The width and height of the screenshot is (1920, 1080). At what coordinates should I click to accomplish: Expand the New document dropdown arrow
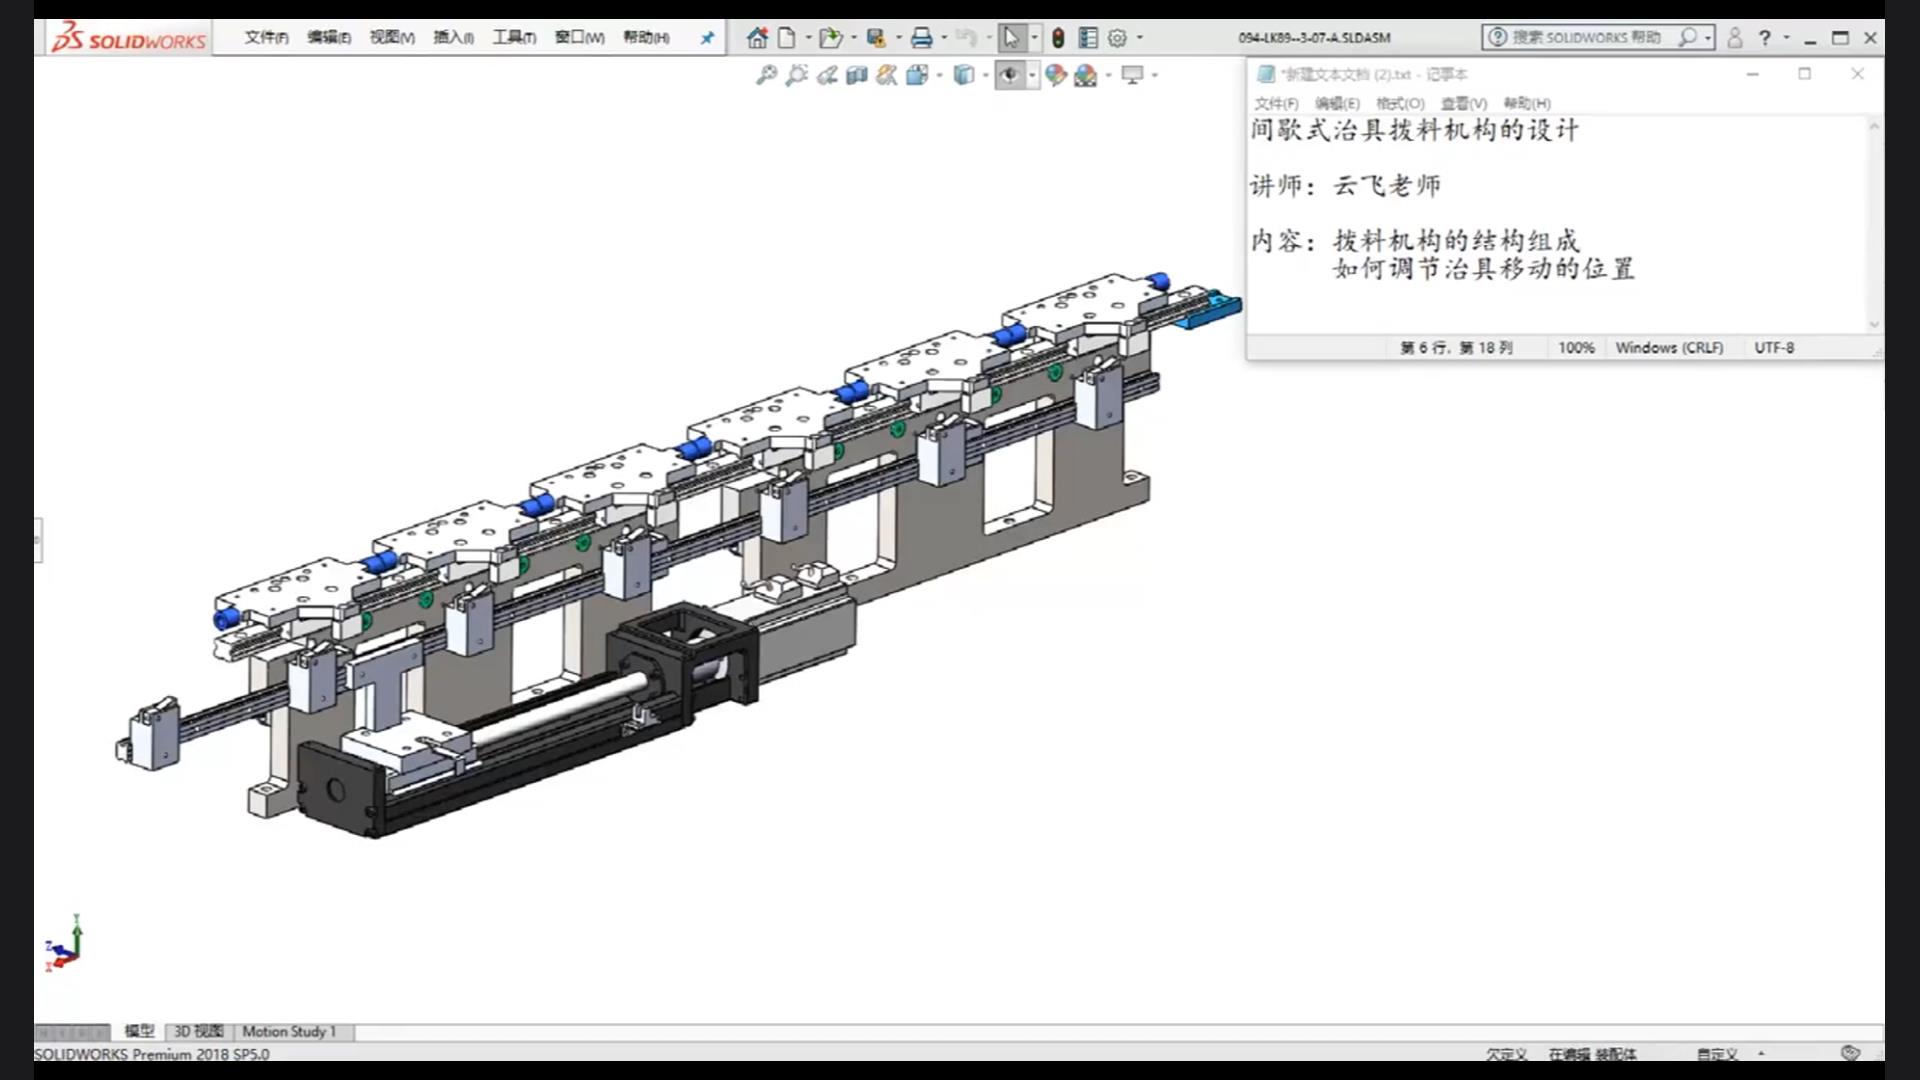coord(808,38)
